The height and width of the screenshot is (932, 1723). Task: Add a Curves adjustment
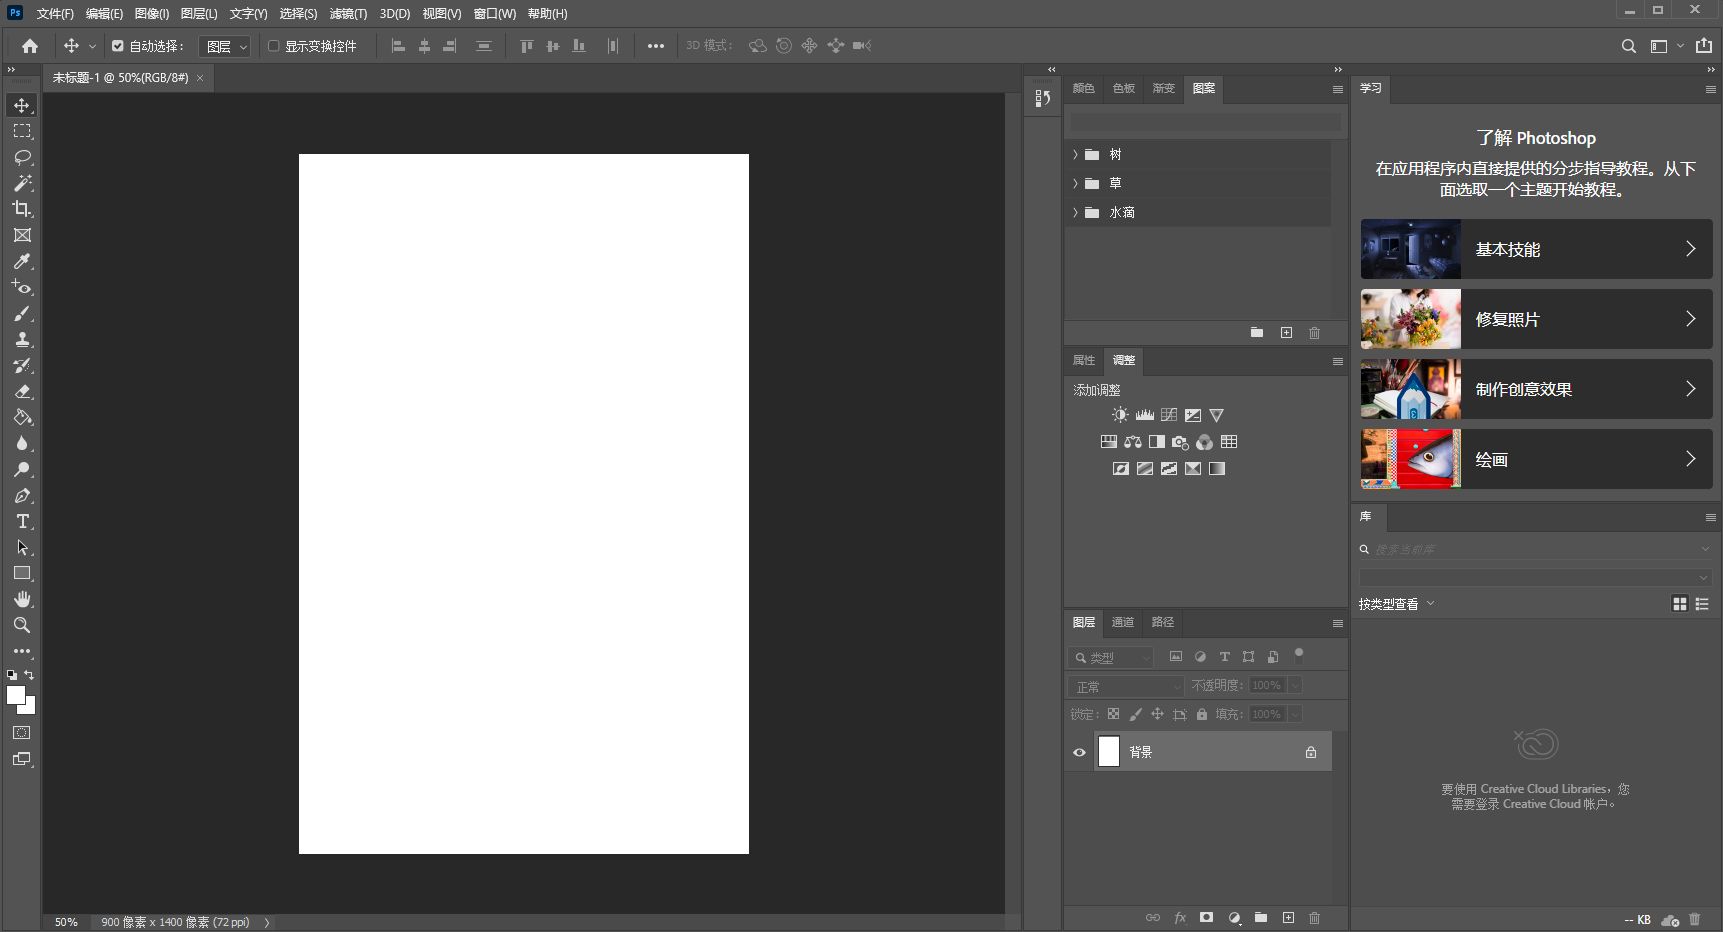click(1169, 415)
